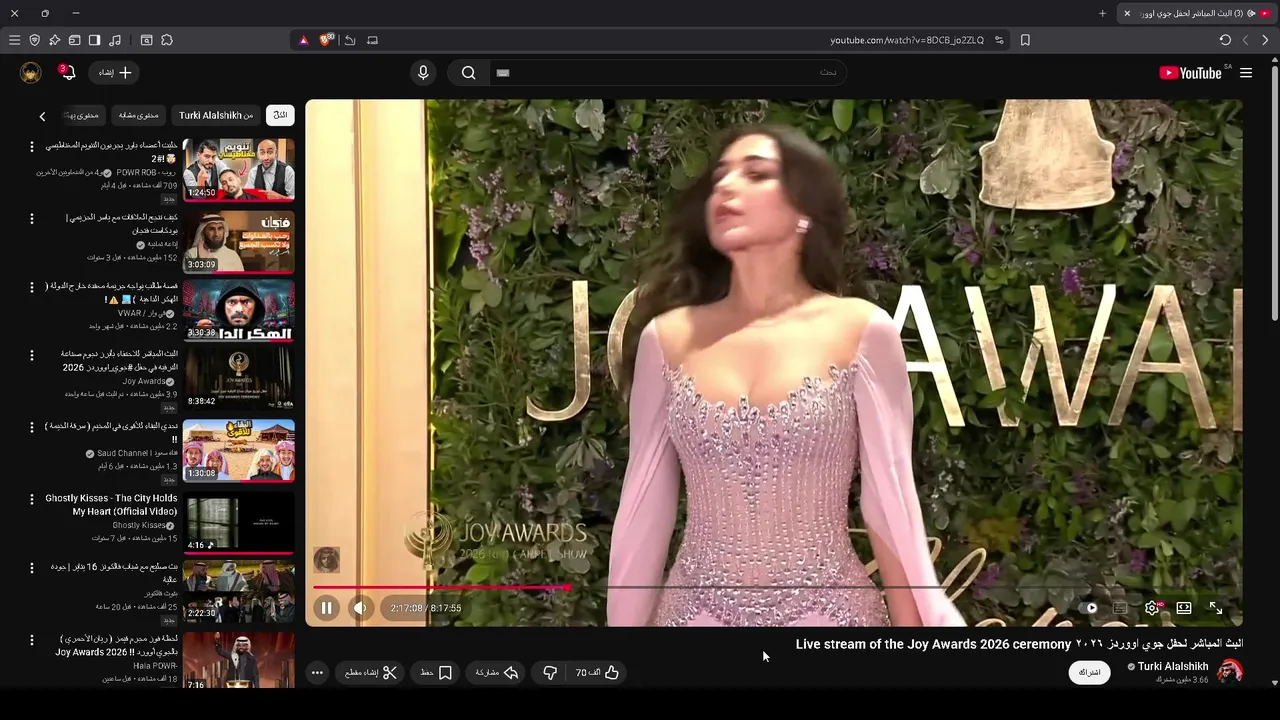This screenshot has width=1280, height=720.
Task: Open a new tab with the plus
Action: point(1102,13)
